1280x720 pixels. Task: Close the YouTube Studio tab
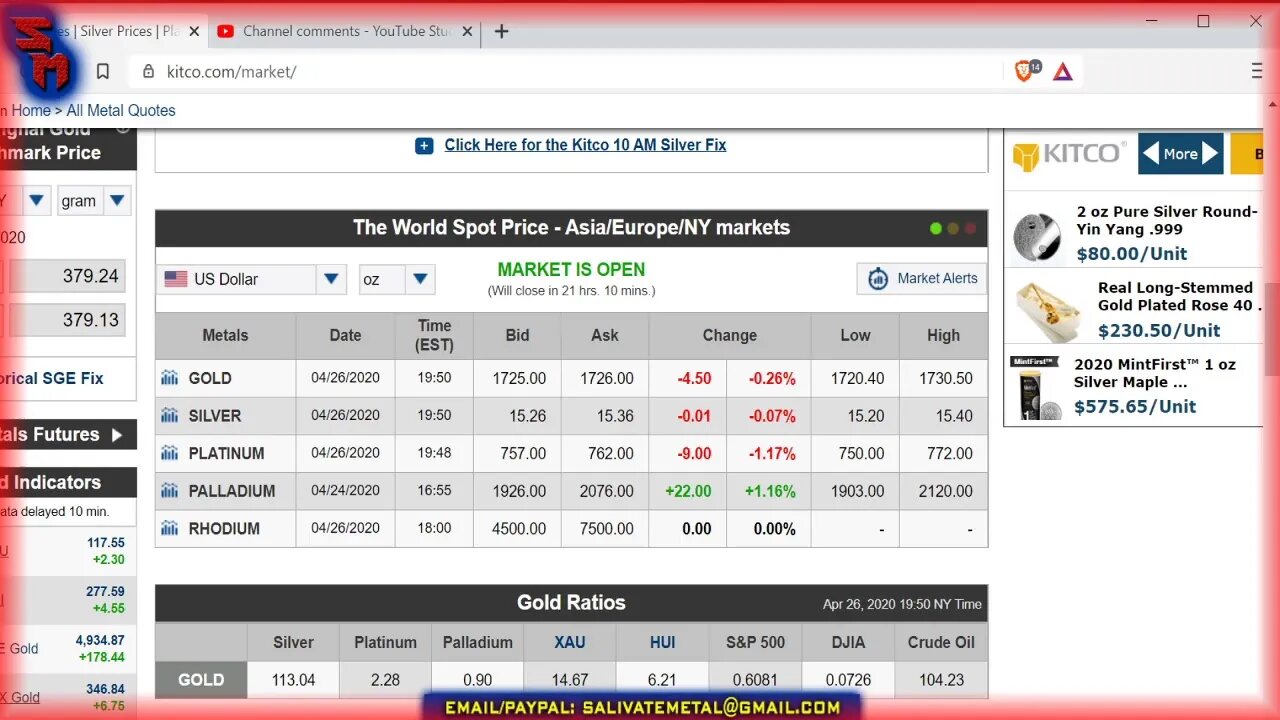coord(467,31)
